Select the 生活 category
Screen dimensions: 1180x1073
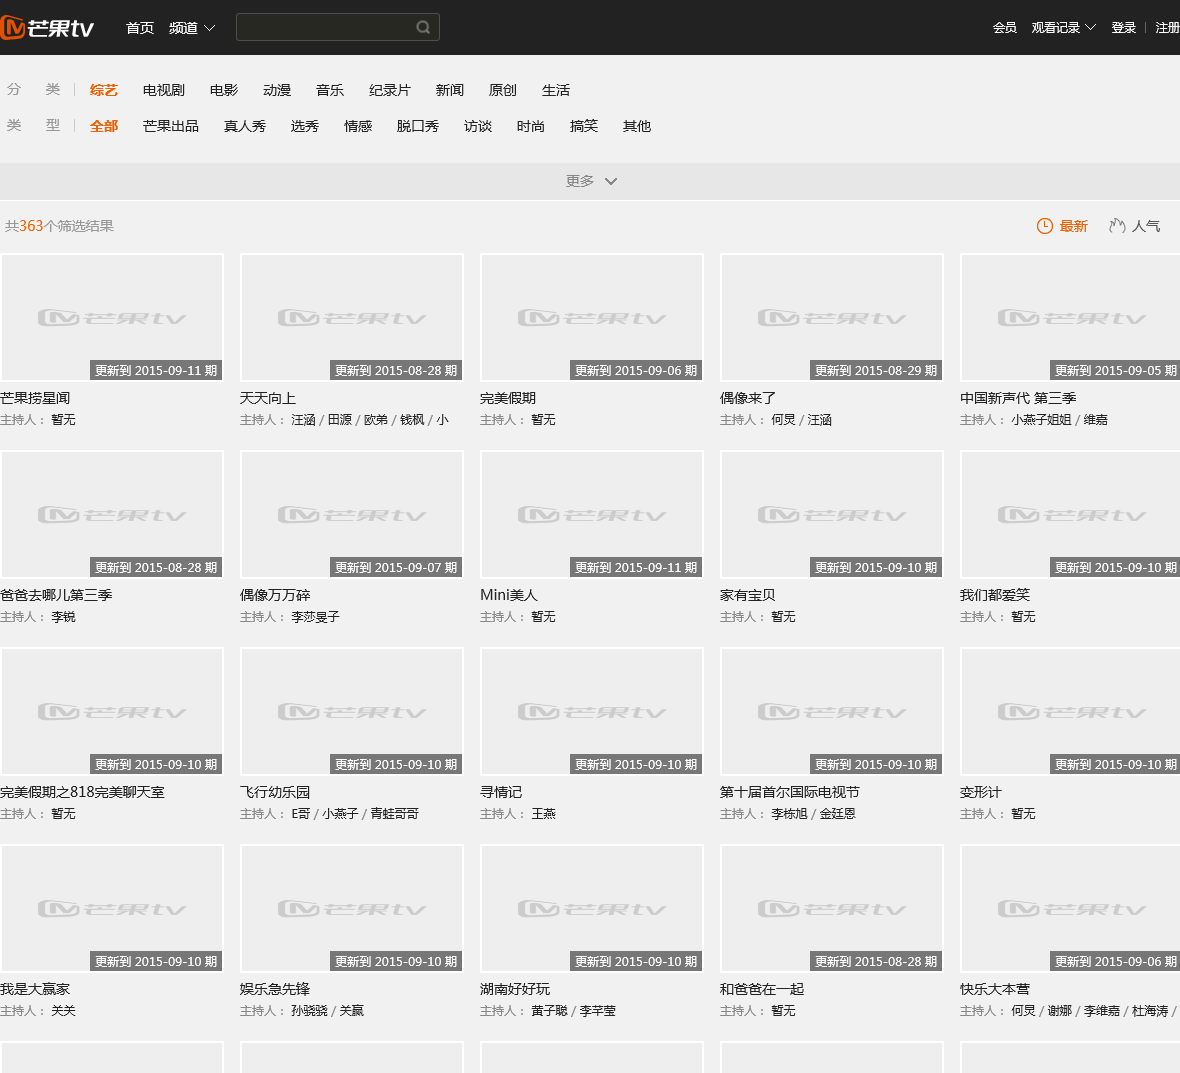(556, 90)
